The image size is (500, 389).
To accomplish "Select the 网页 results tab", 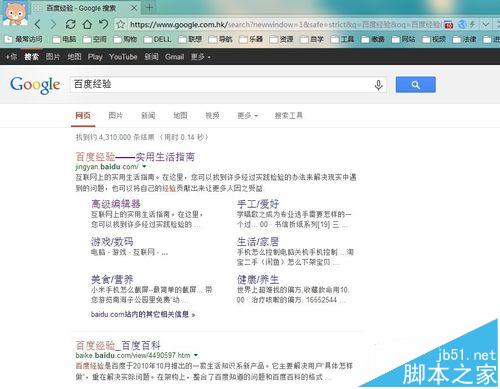I will coord(83,116).
